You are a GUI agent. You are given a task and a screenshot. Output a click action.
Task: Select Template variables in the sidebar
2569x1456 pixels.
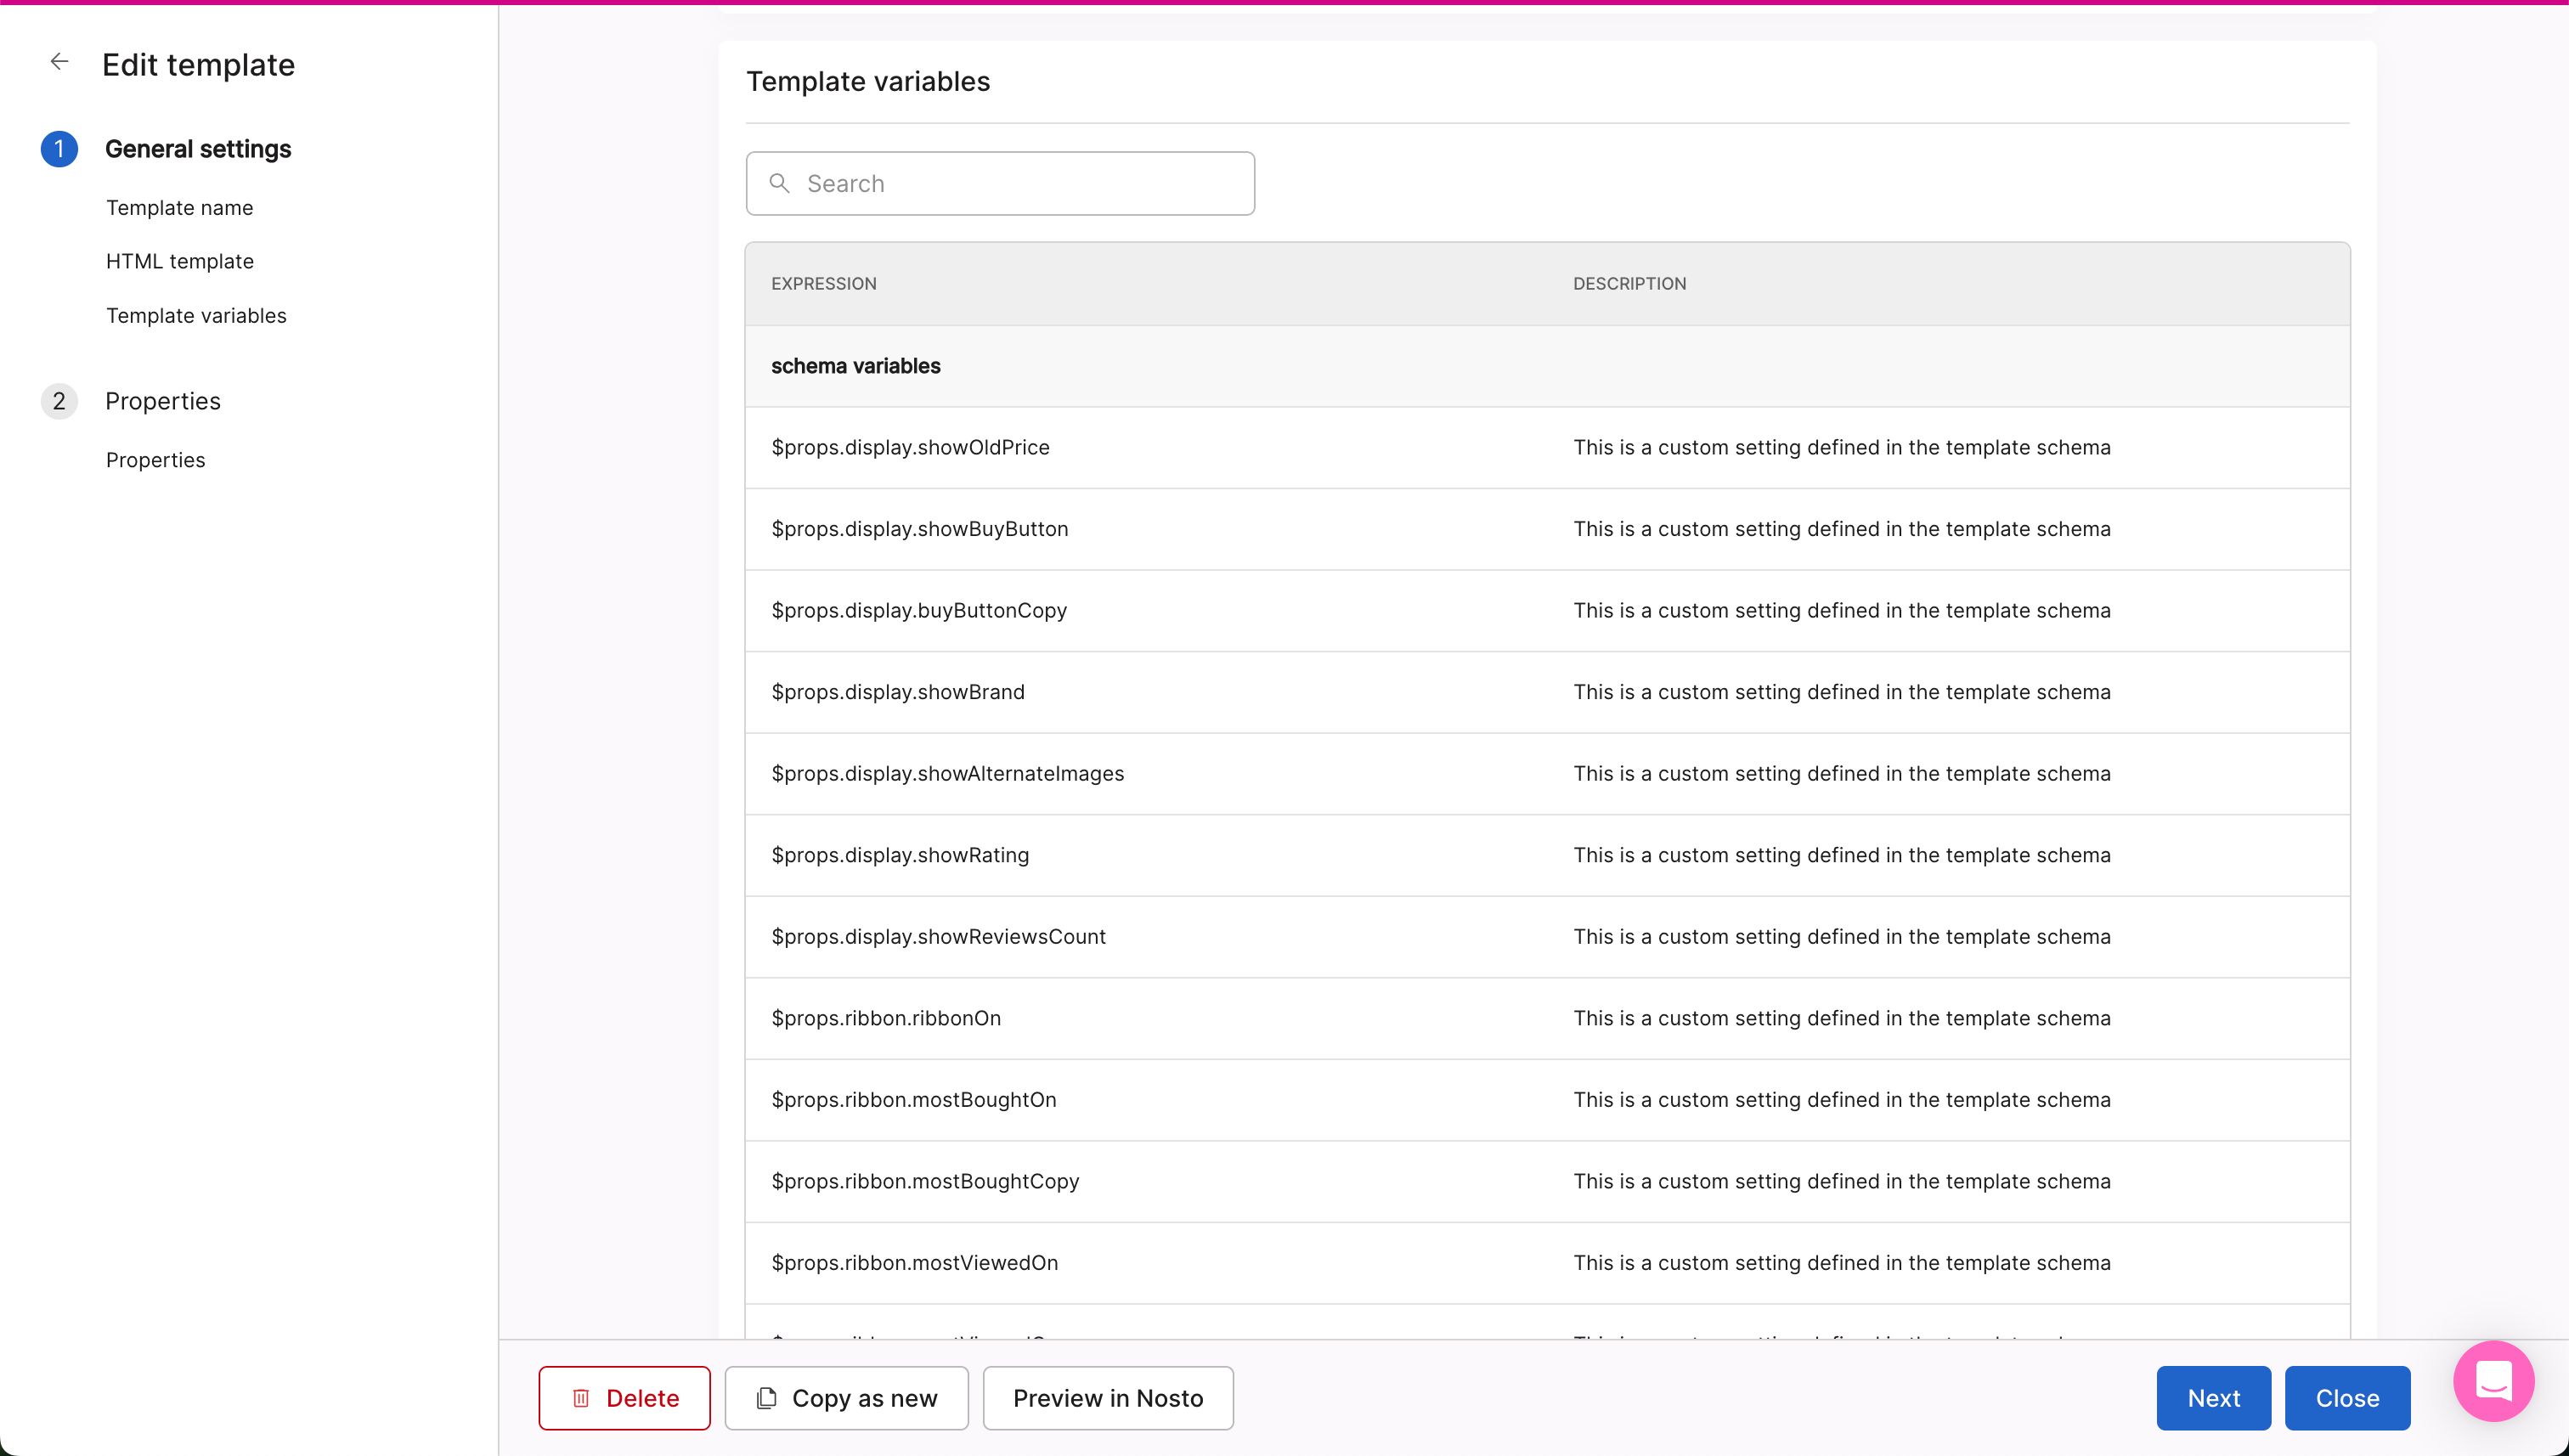pyautogui.click(x=196, y=316)
